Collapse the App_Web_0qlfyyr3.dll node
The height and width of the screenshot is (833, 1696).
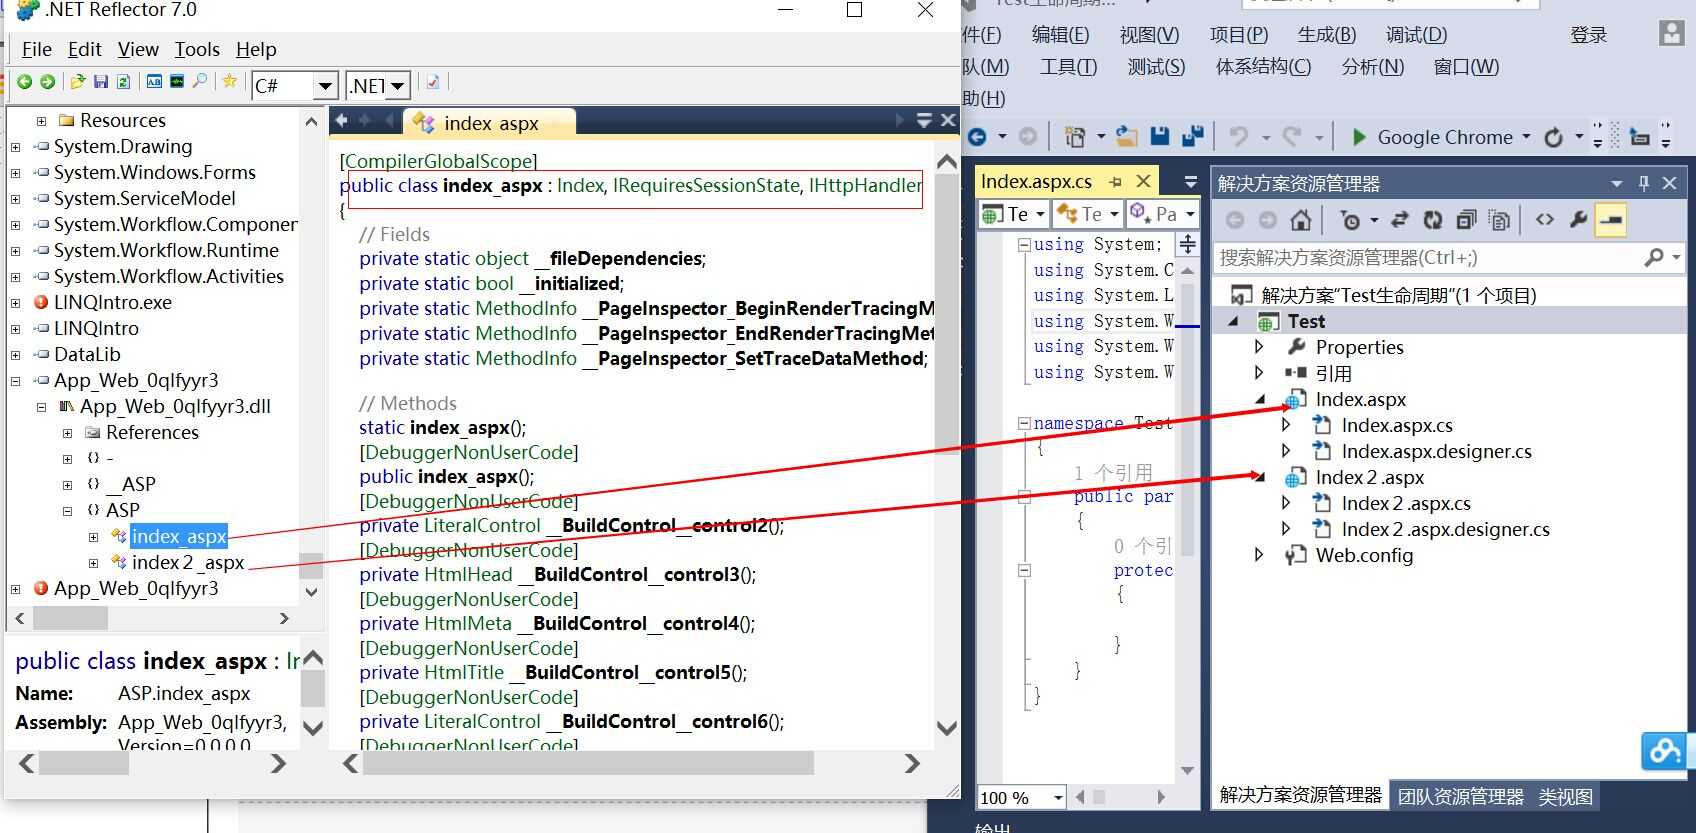coord(41,406)
